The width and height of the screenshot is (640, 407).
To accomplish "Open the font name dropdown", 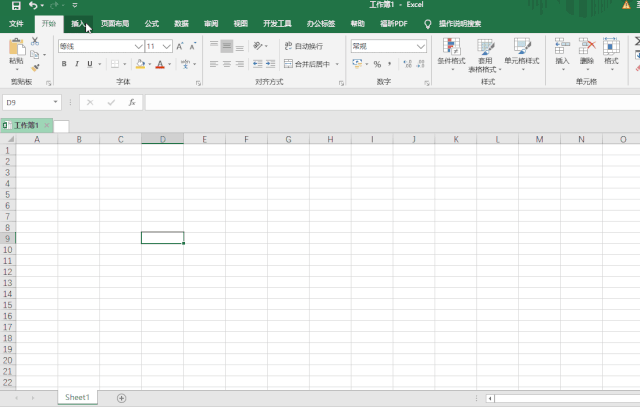I will [x=138, y=47].
